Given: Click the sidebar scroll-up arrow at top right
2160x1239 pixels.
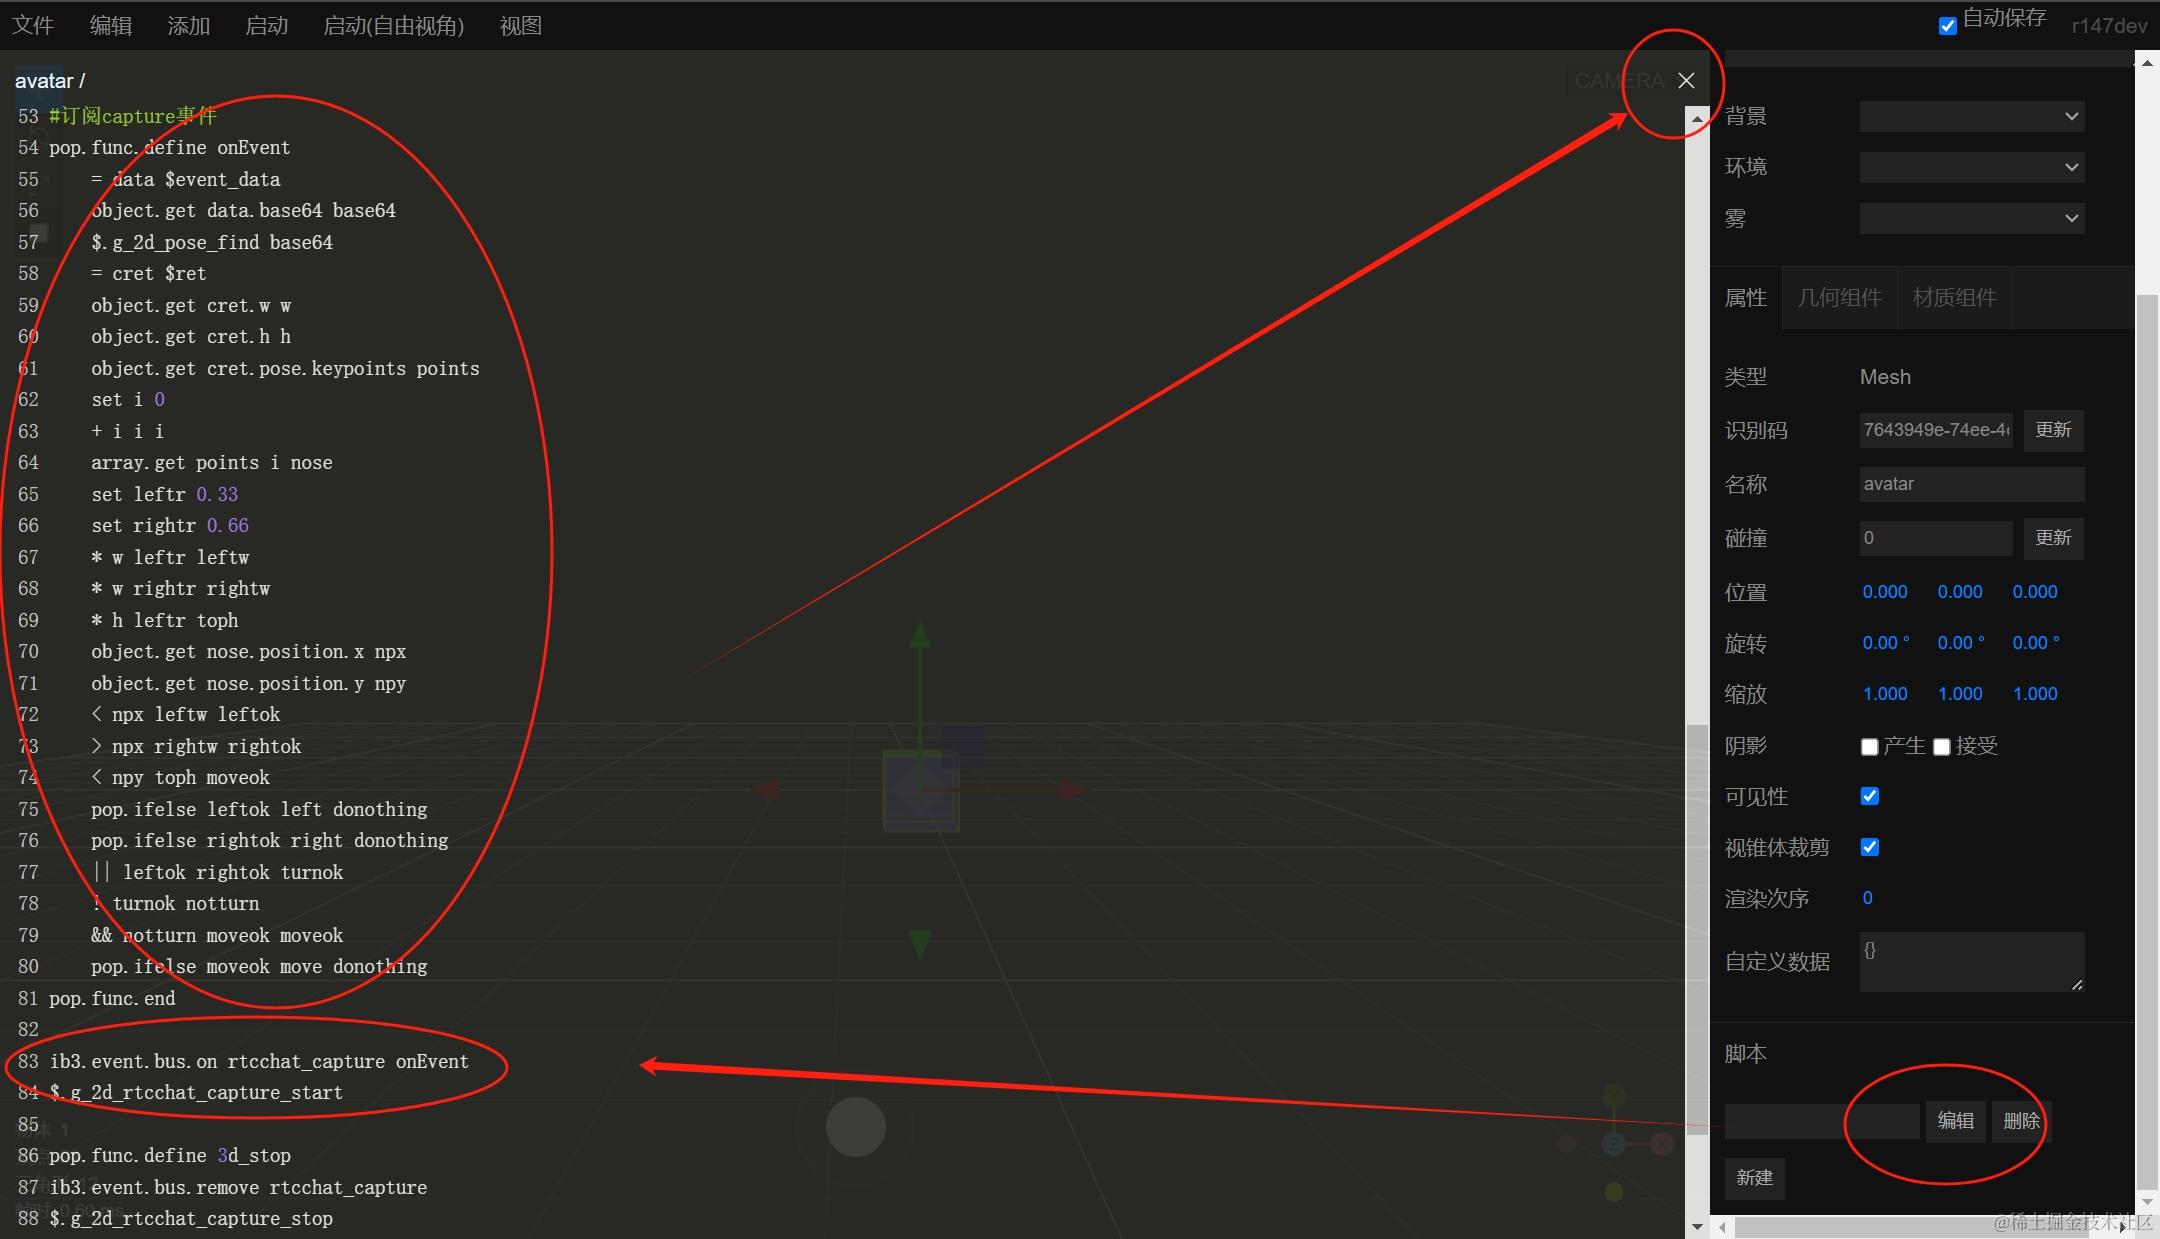Looking at the screenshot, I should tap(2147, 63).
